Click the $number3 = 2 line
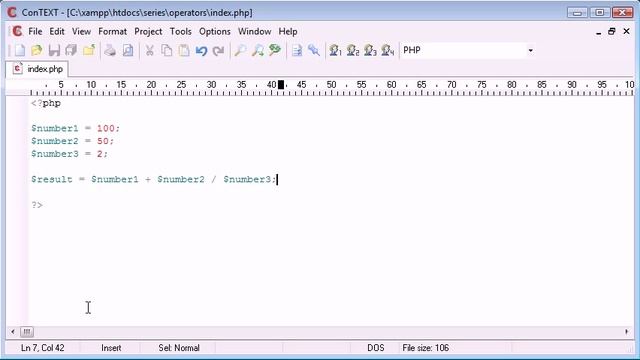This screenshot has width=640, height=360. (x=70, y=154)
